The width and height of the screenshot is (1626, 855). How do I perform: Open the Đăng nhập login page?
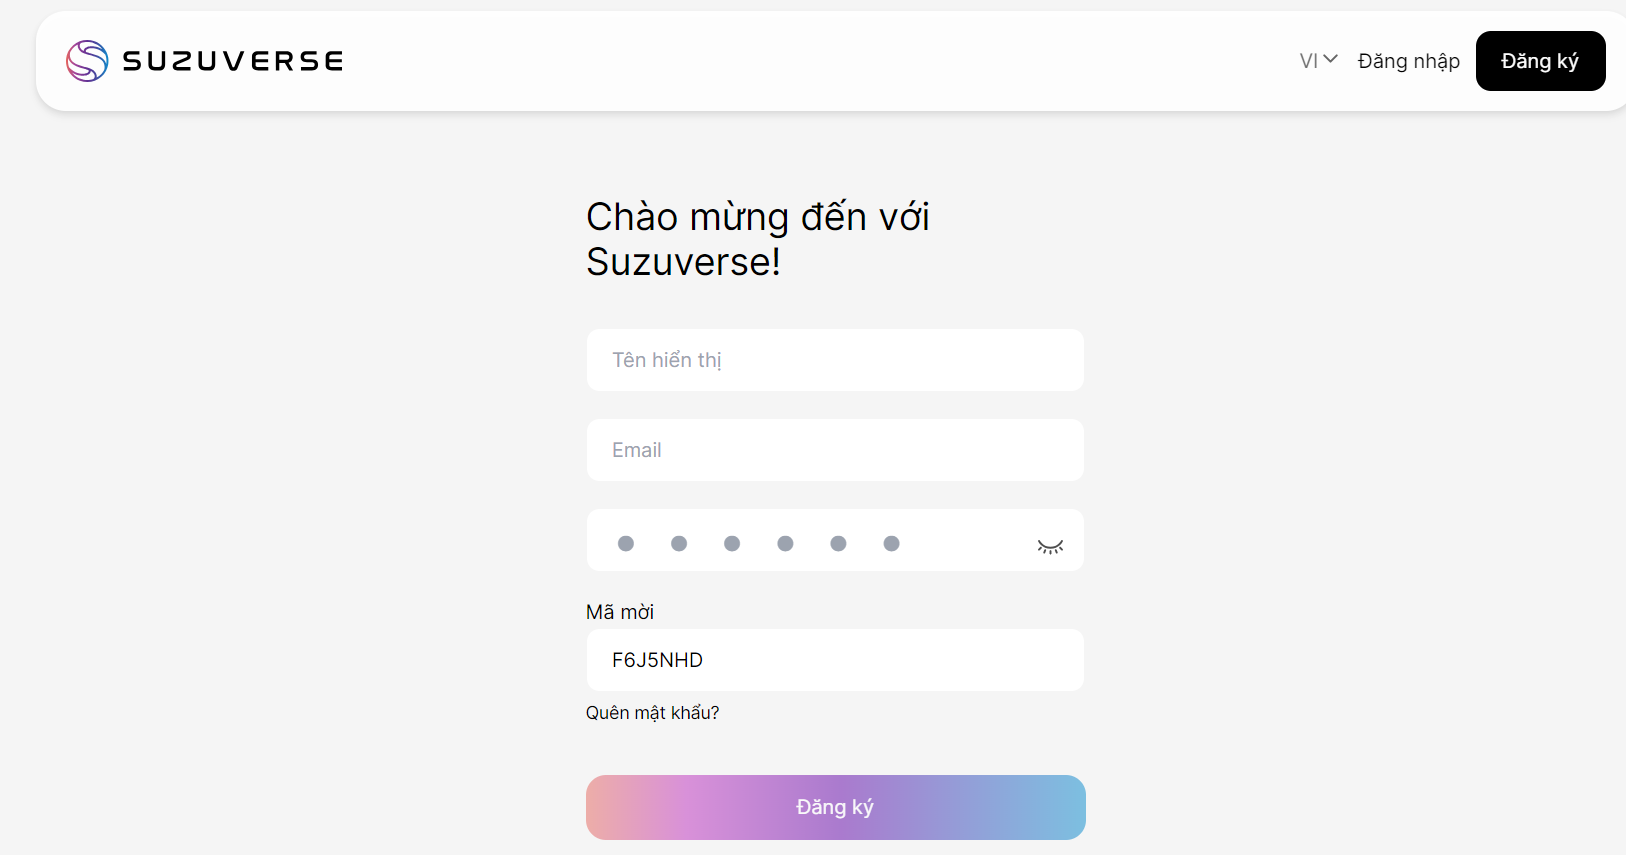[1408, 61]
